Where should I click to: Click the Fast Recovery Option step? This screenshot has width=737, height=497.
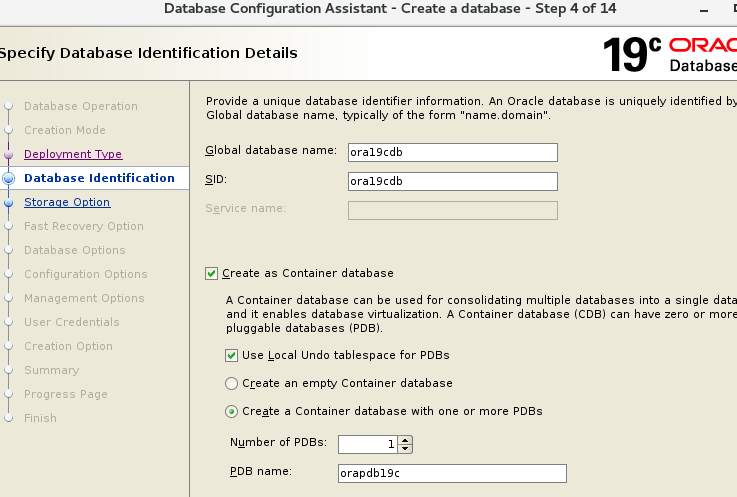(84, 226)
